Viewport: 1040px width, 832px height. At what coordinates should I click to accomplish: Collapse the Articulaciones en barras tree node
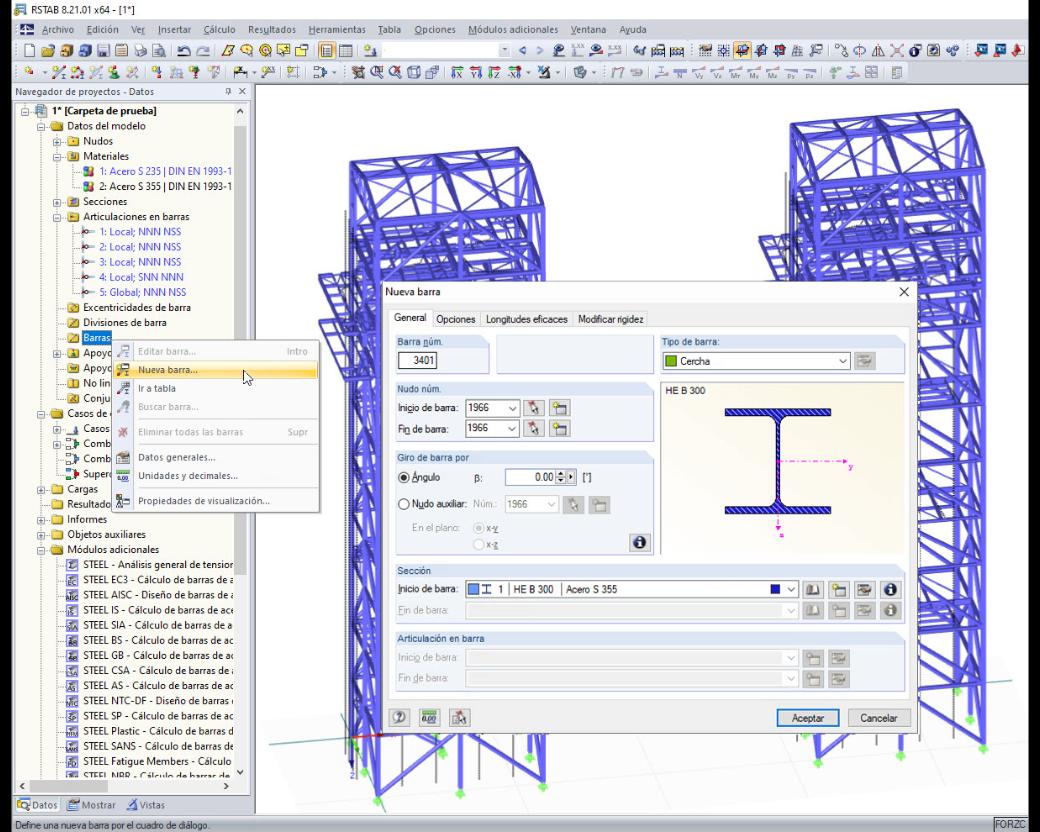[x=58, y=217]
